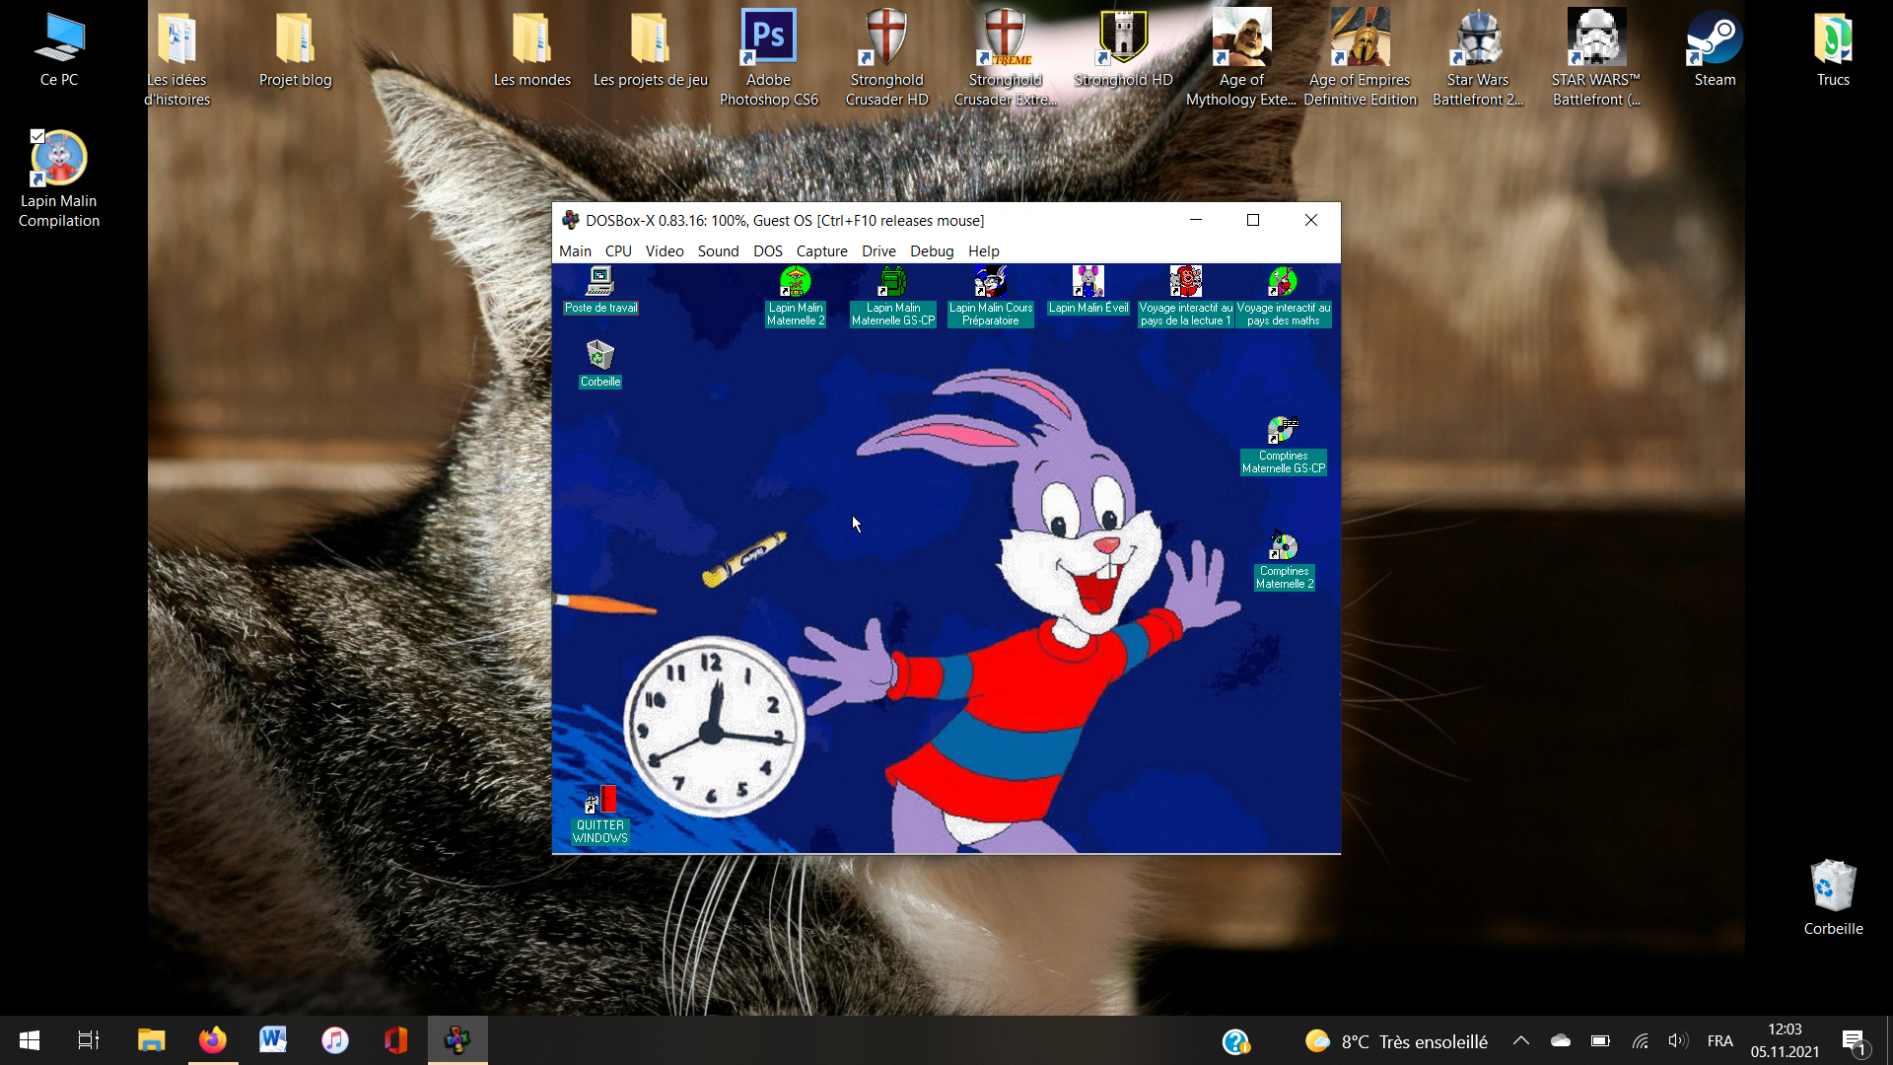The height and width of the screenshot is (1065, 1893).
Task: Open Debug menu in DOSBox-X
Action: coord(932,251)
